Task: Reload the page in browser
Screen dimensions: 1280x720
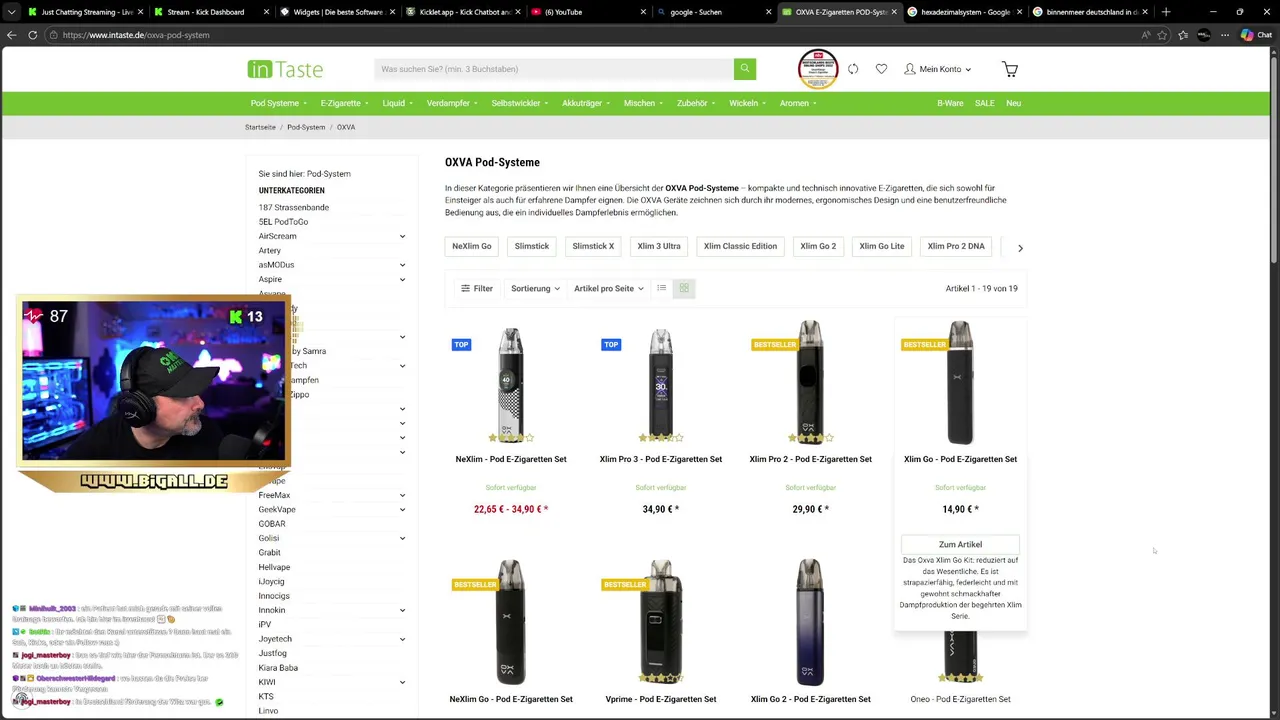Action: tap(33, 34)
